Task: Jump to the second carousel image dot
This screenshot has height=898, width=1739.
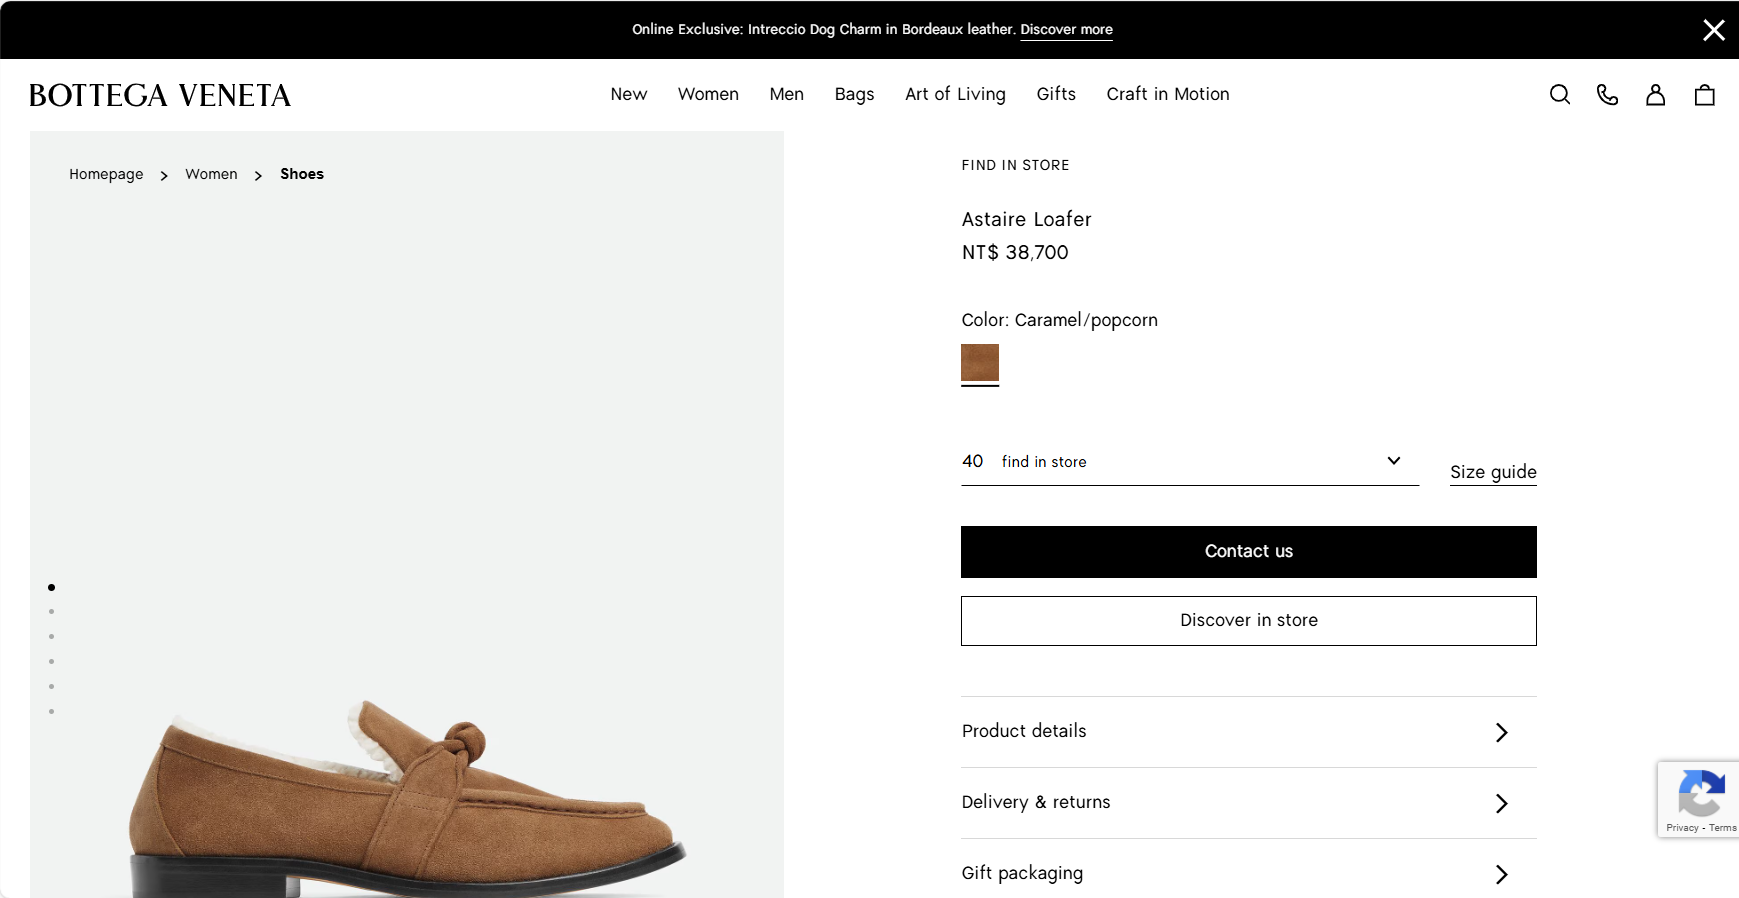Action: 51,612
